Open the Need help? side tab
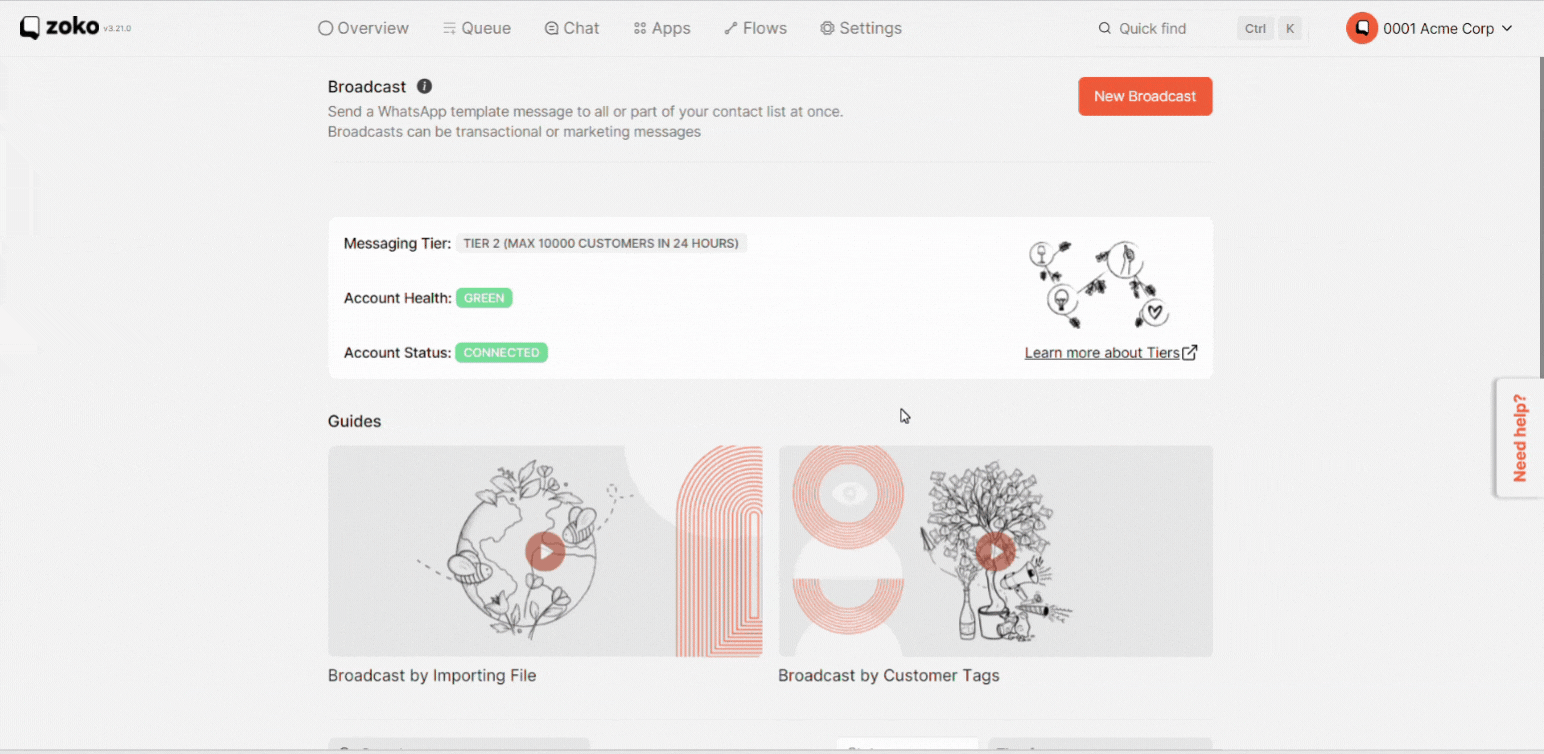Image resolution: width=1544 pixels, height=754 pixels. [x=1520, y=438]
